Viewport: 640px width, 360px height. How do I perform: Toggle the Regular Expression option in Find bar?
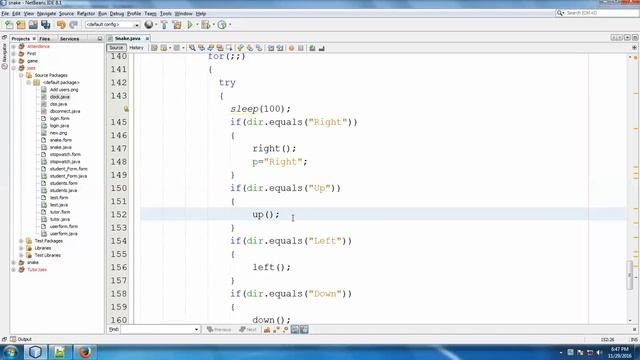click(x=285, y=329)
